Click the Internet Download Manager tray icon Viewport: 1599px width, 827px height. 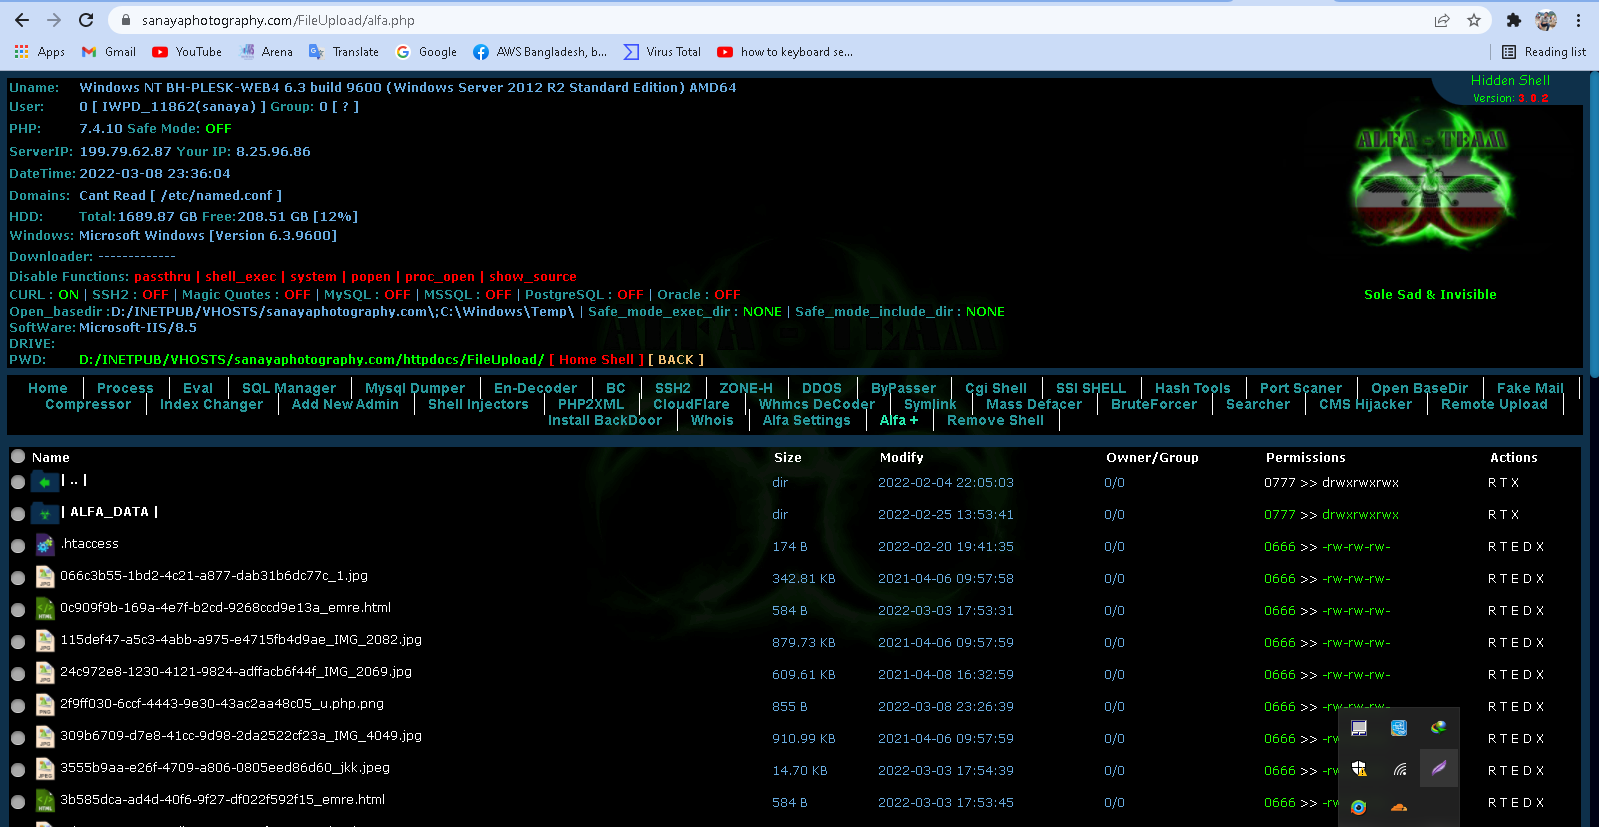[1438, 728]
